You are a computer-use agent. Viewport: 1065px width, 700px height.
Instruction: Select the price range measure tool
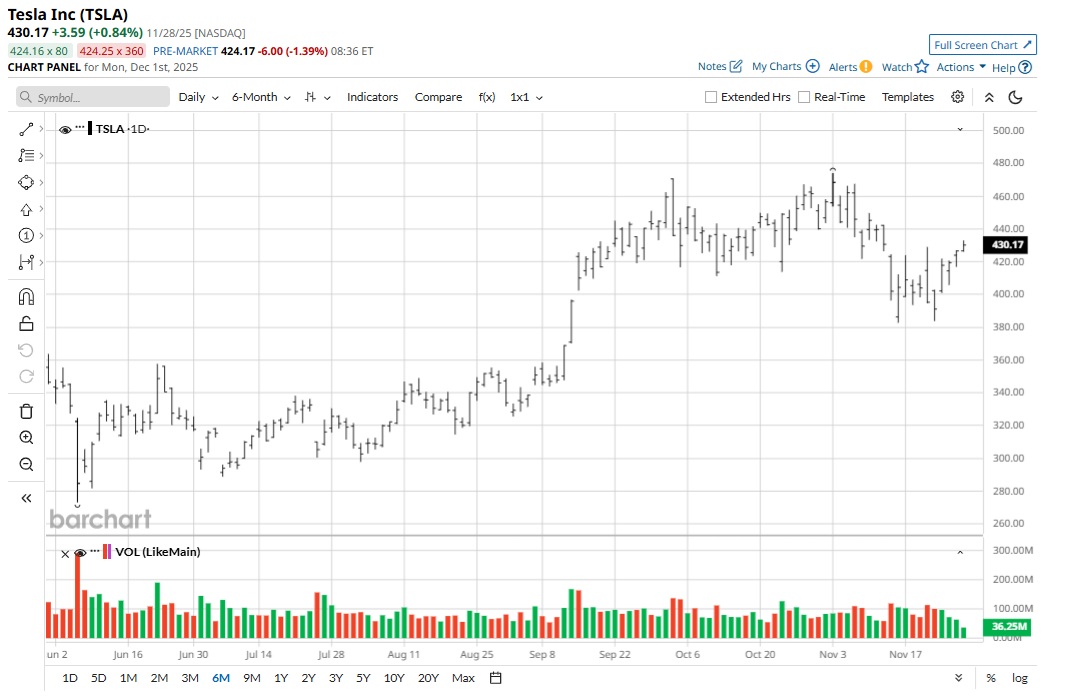[26, 262]
